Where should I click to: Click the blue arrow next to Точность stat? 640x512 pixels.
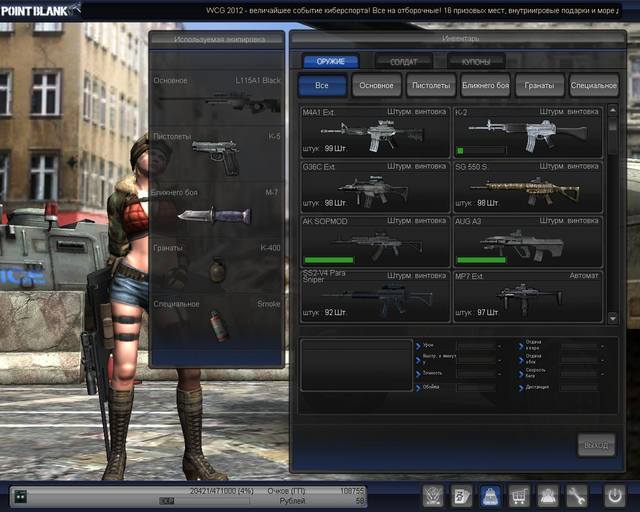click(418, 374)
